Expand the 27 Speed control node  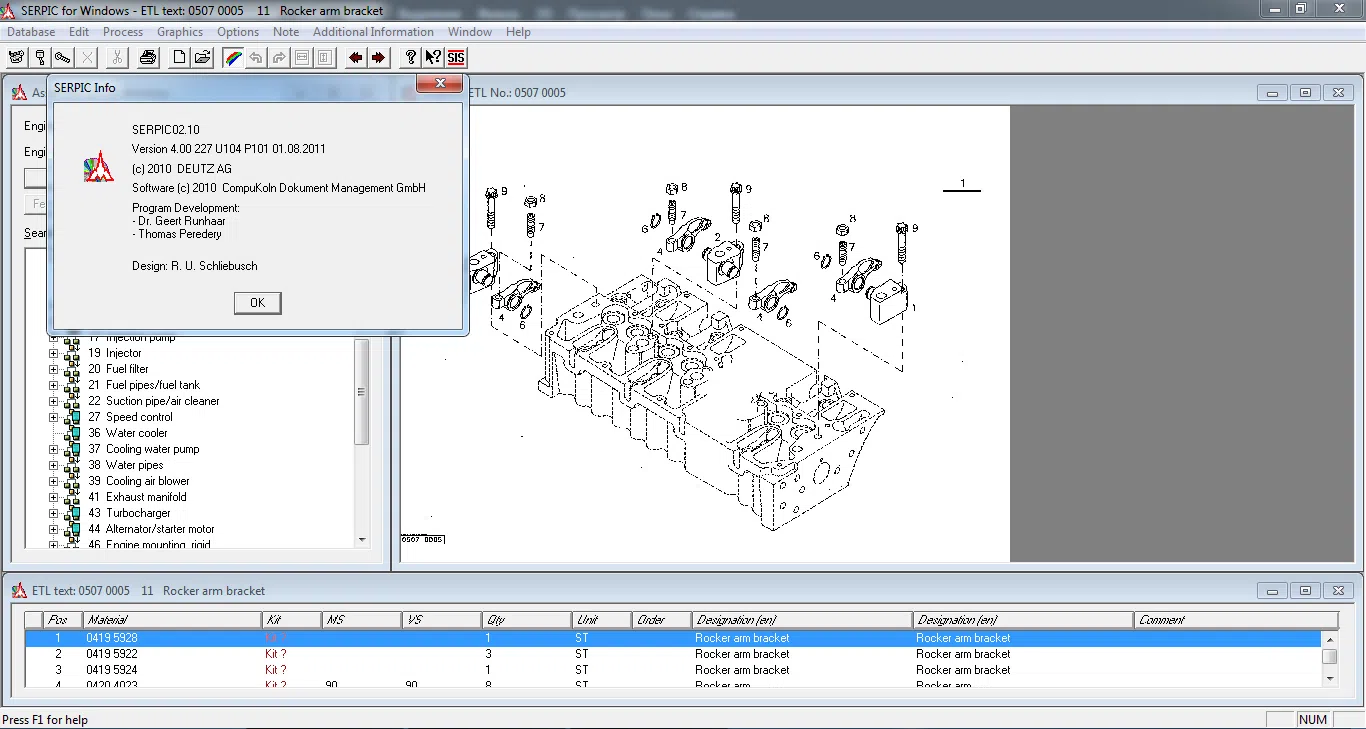[54, 417]
